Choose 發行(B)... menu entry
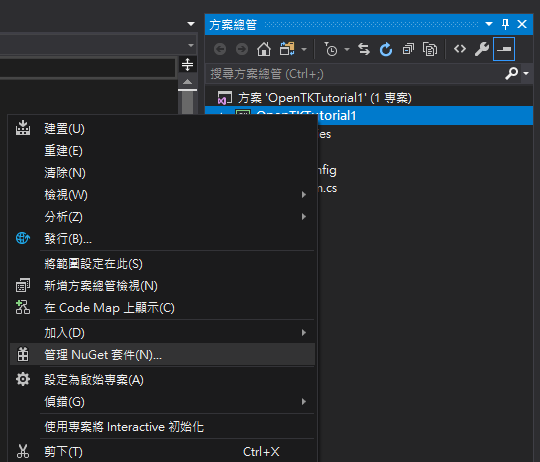Screen dimensions: 540x462 tap(162, 239)
